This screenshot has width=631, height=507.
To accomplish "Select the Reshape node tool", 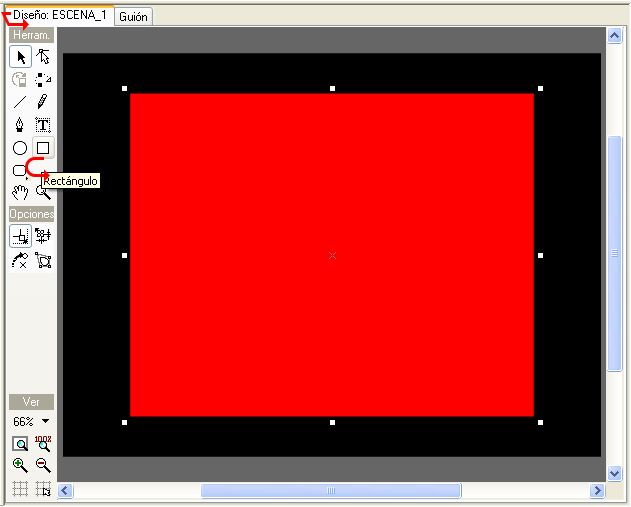I will [43, 57].
